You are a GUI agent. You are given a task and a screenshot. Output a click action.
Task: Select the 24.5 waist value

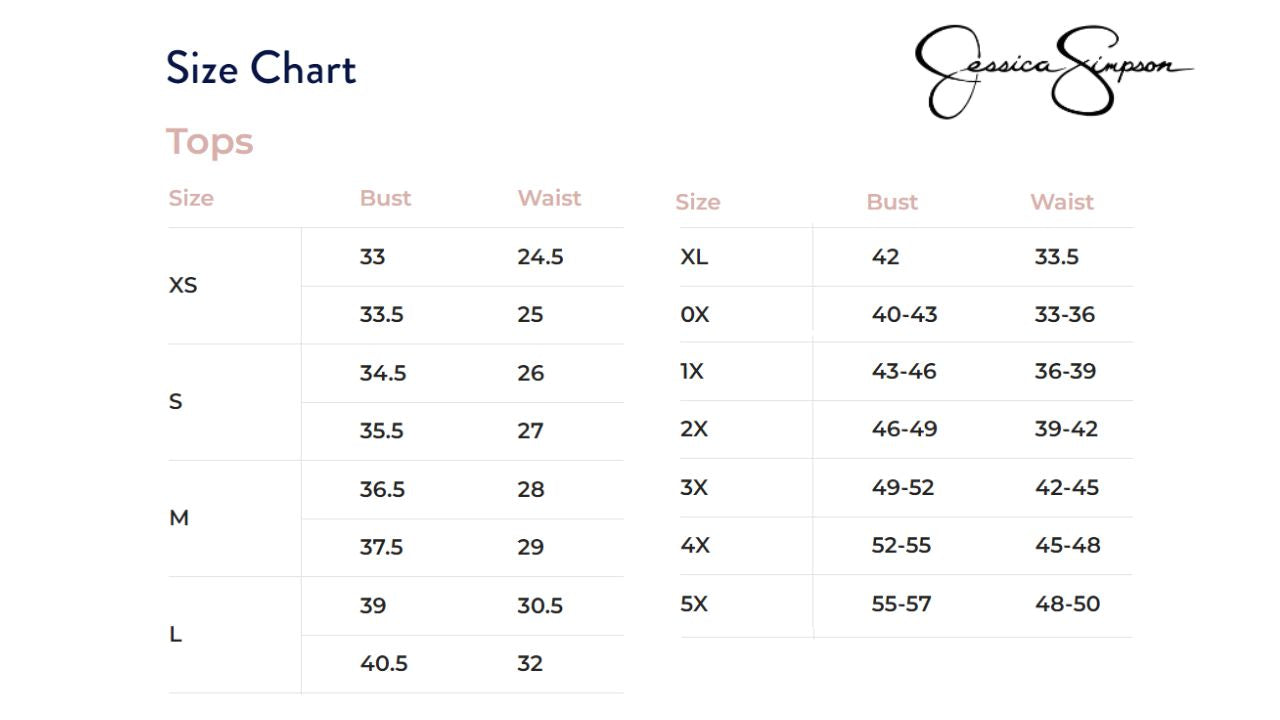540,257
